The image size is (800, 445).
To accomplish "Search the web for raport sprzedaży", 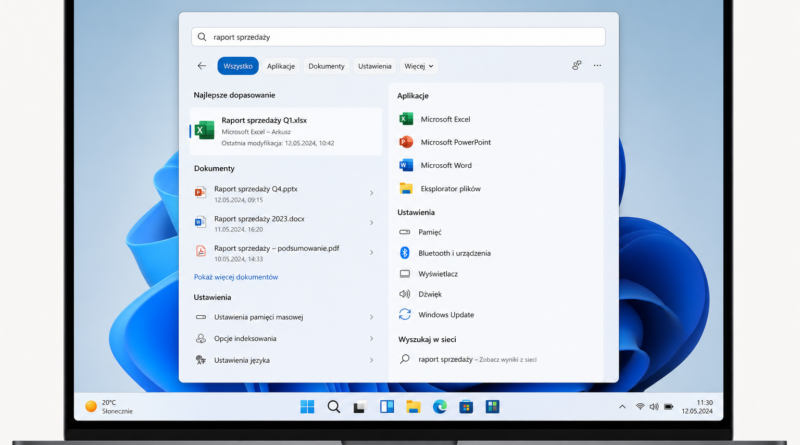I will pos(468,359).
